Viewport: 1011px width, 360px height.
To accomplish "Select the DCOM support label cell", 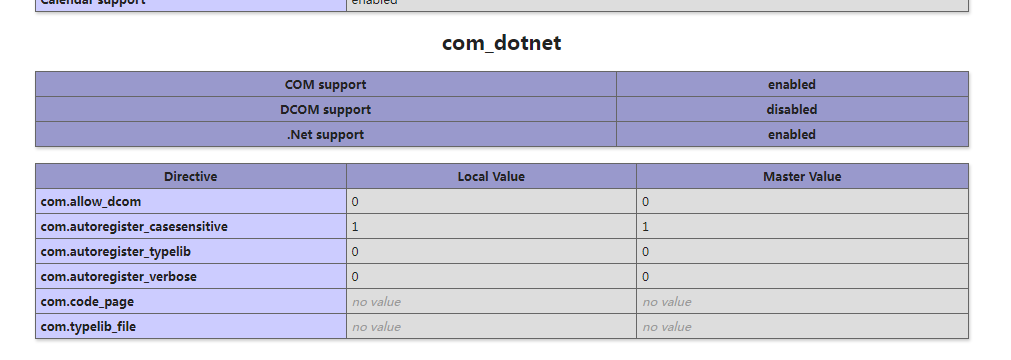I will point(326,110).
